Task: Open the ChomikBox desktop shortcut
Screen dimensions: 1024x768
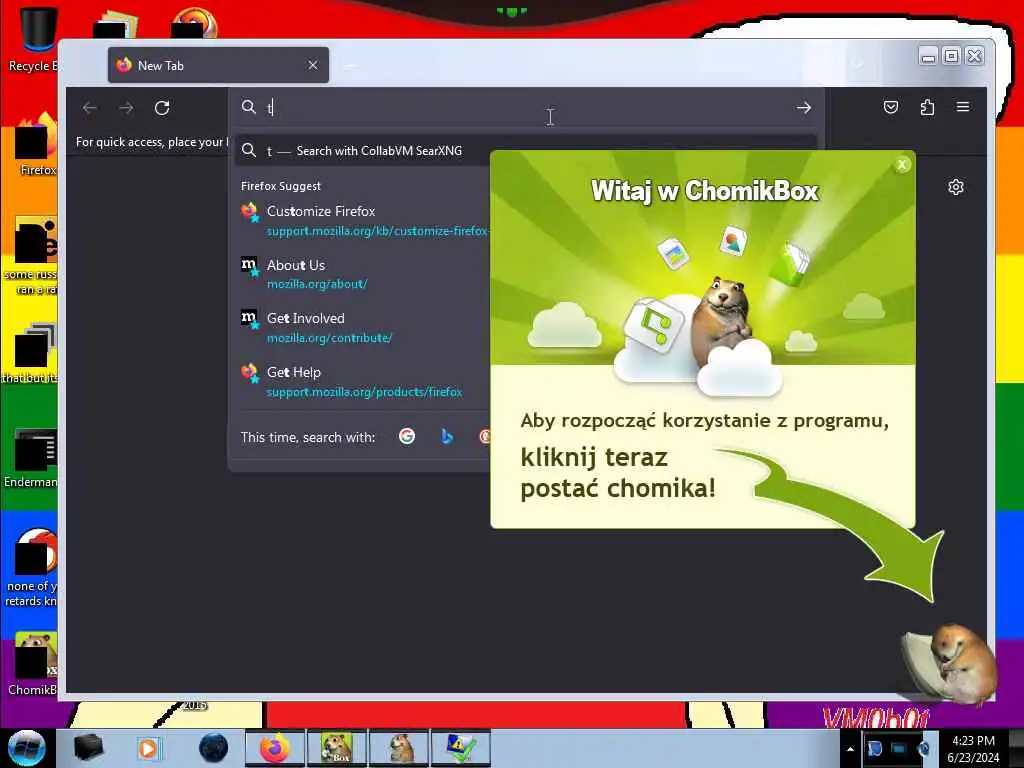Action: 33,663
